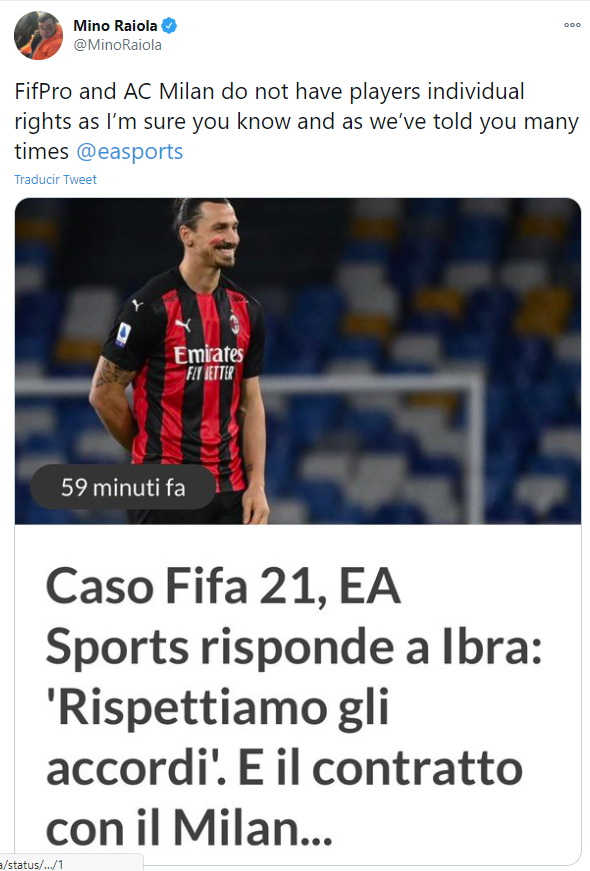Open Mino Raiola's profile avatar
Image resolution: width=590 pixels, height=871 pixels.
(38, 34)
